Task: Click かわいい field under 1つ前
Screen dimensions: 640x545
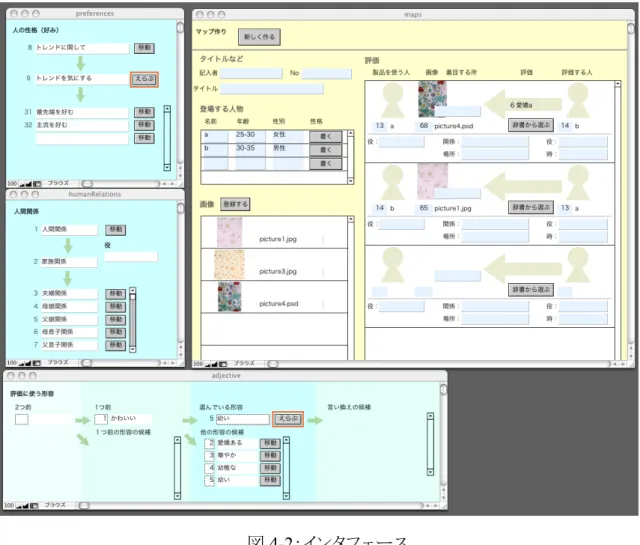Action: pos(130,419)
